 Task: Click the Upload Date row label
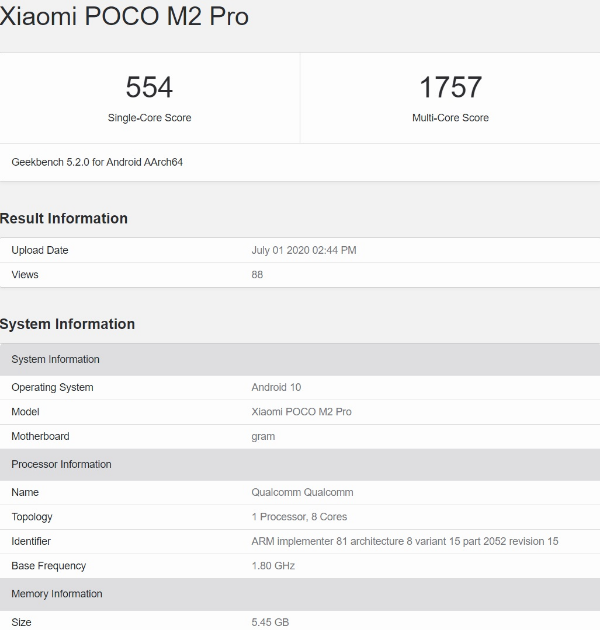point(40,250)
